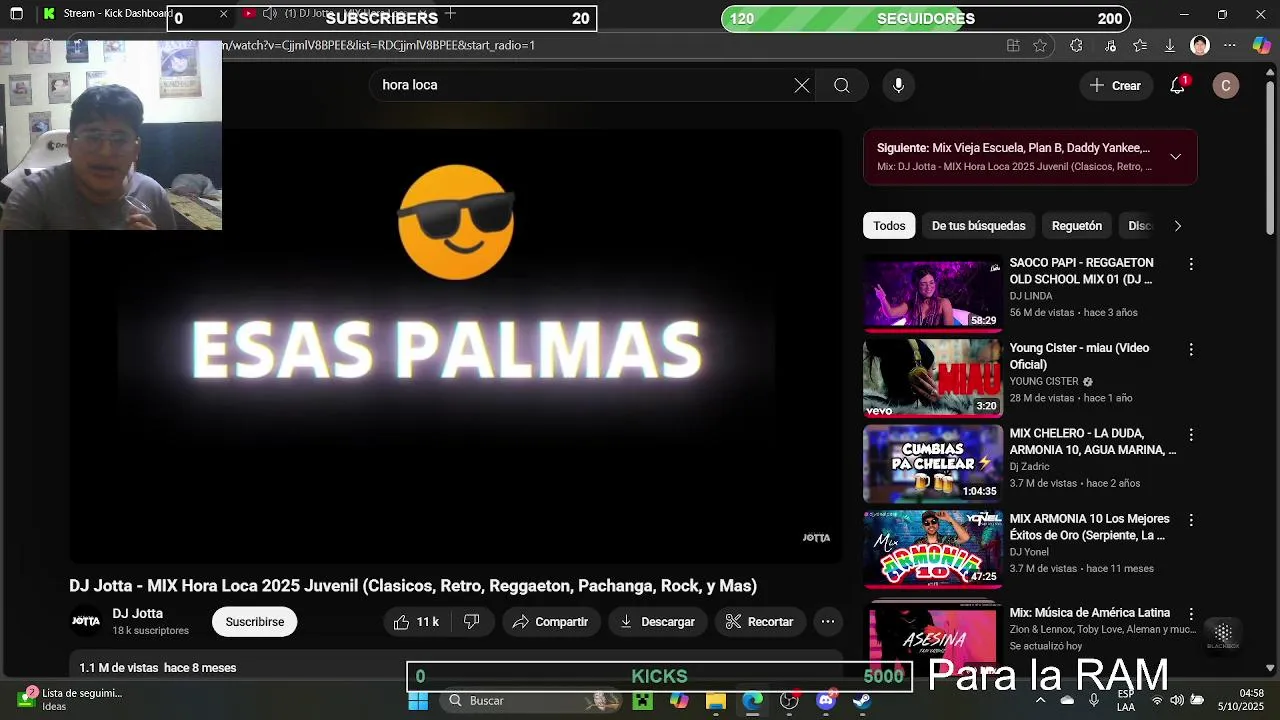The width and height of the screenshot is (1280, 720).
Task: Like the video with the thumbs-up button
Action: tap(416, 621)
